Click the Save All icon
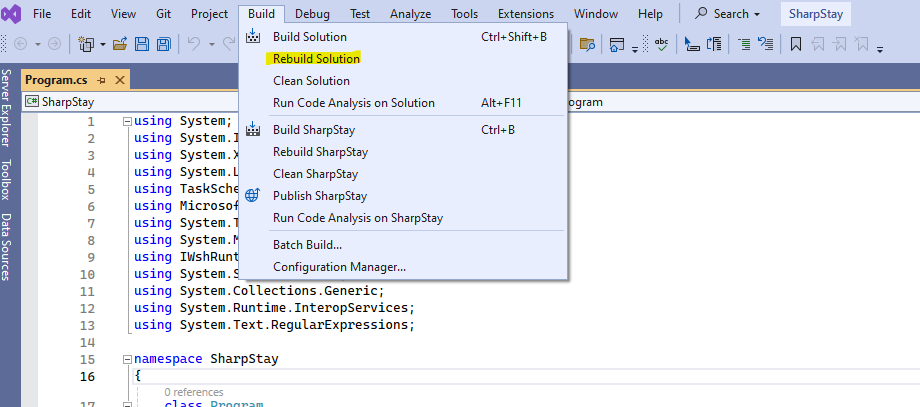 (162, 44)
